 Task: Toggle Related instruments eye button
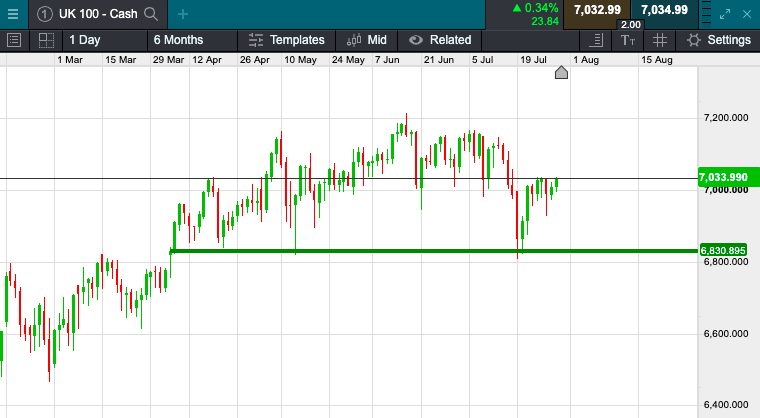[x=440, y=40]
